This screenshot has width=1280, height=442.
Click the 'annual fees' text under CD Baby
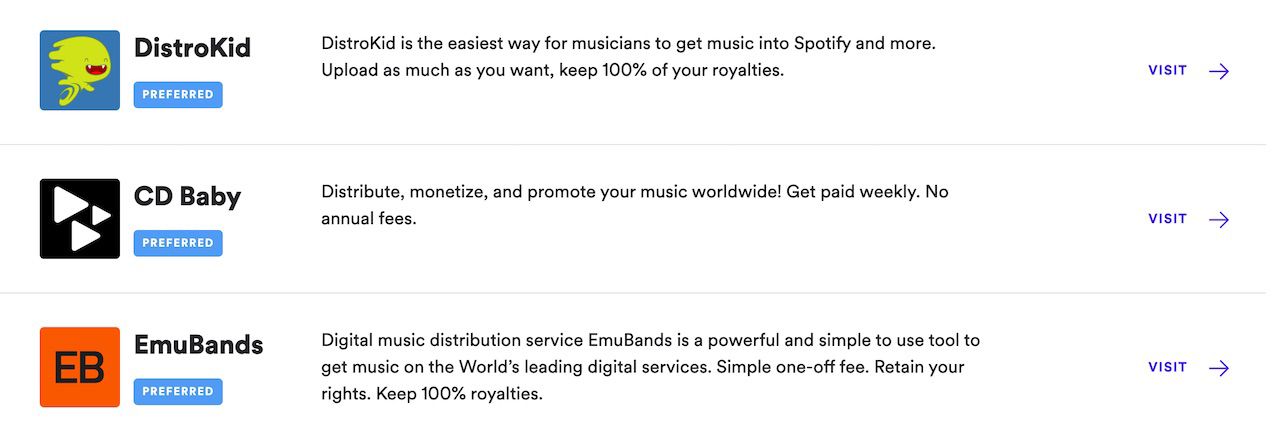(369, 219)
